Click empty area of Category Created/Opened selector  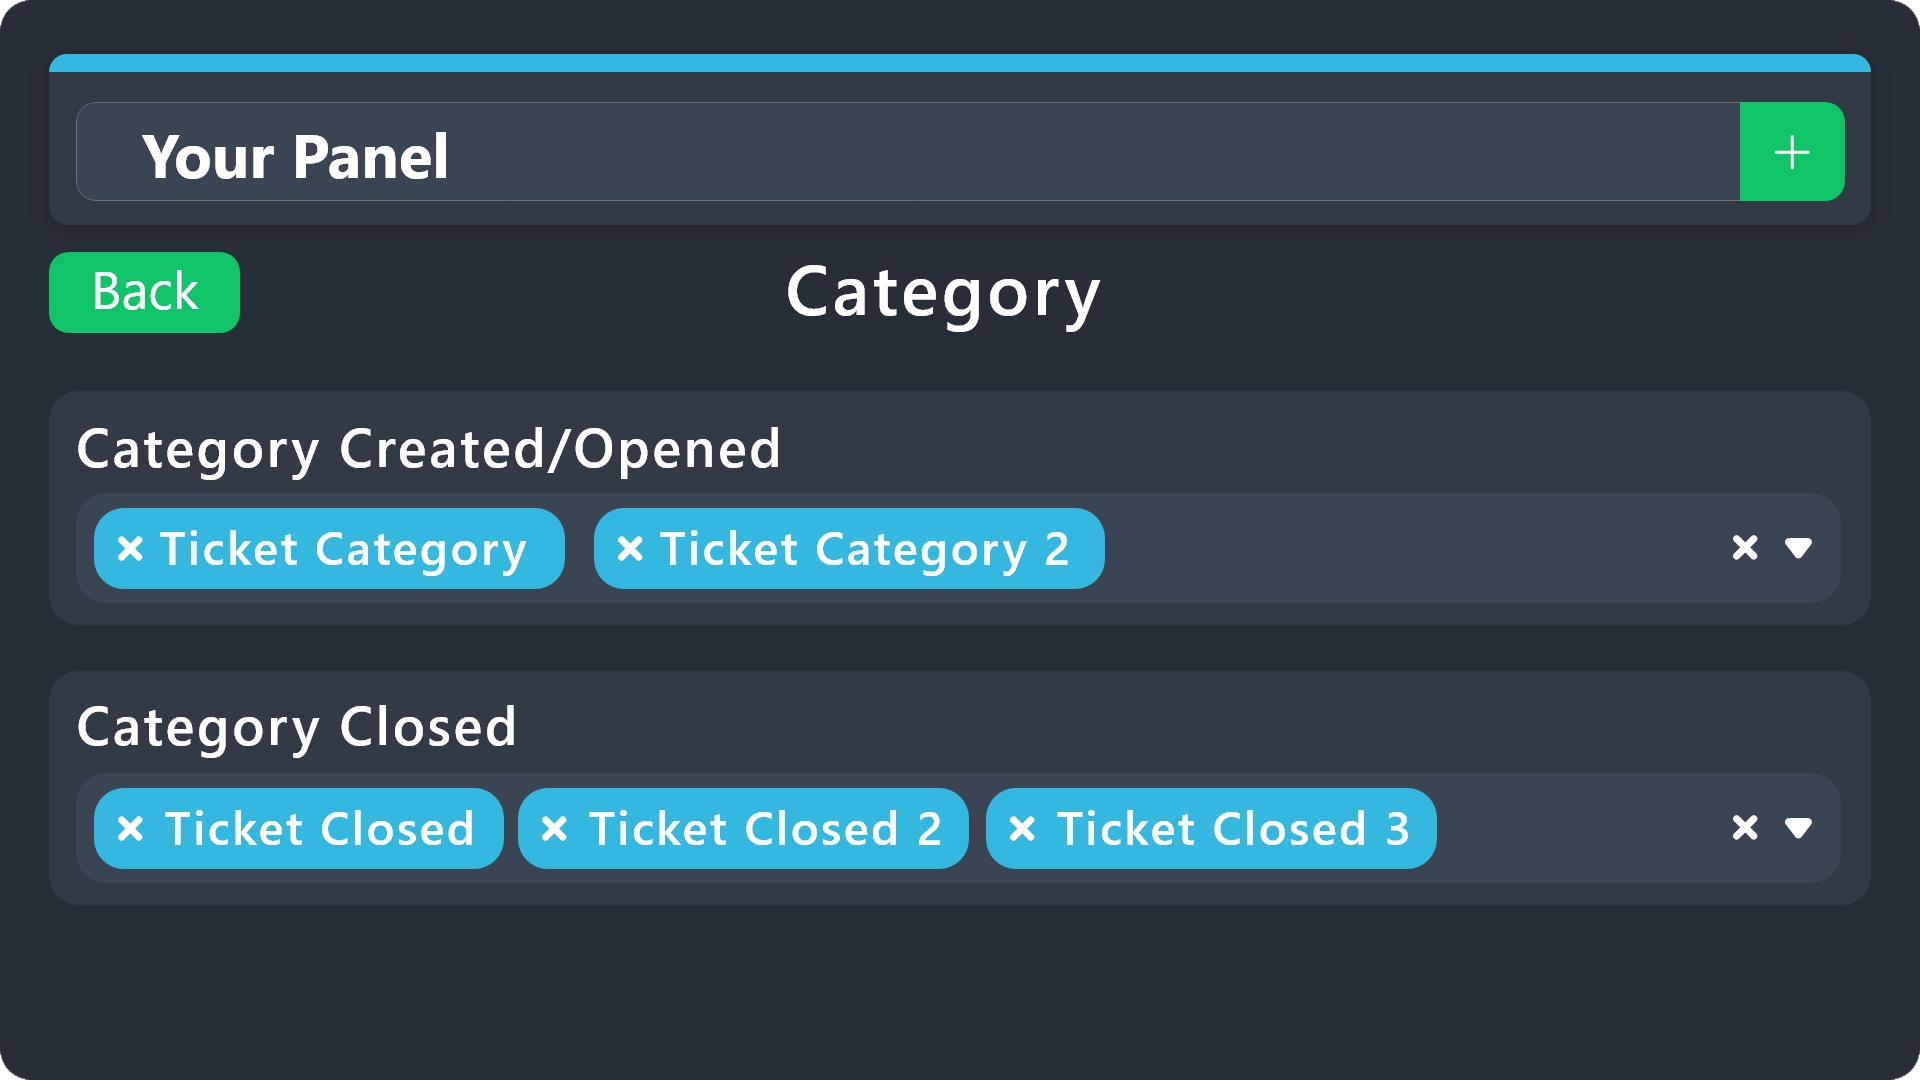(x=1400, y=548)
